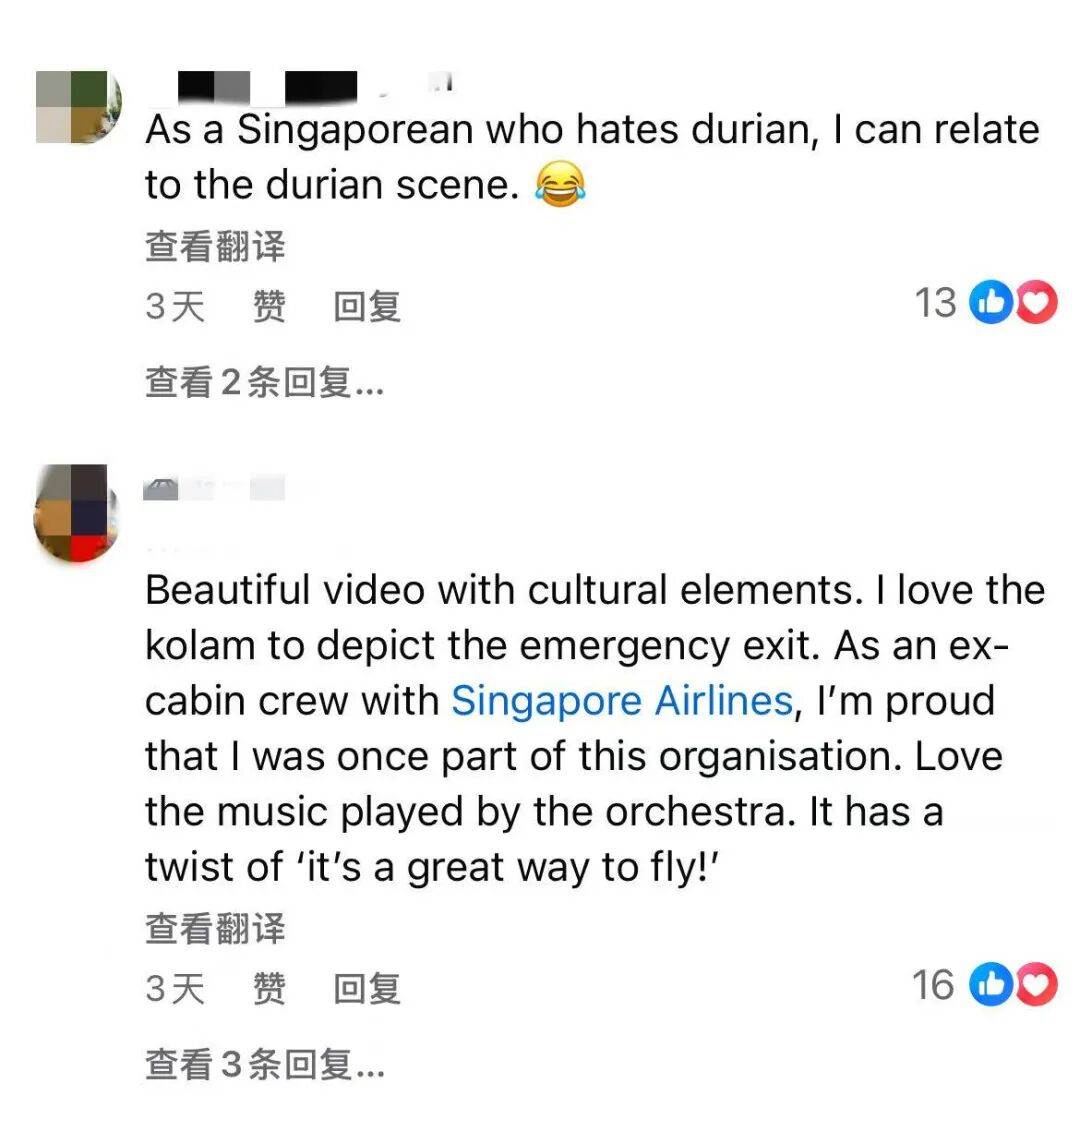This screenshot has height=1143, width=1080.
Task: Expand 查看2条回复 under first comment
Action: point(265,382)
